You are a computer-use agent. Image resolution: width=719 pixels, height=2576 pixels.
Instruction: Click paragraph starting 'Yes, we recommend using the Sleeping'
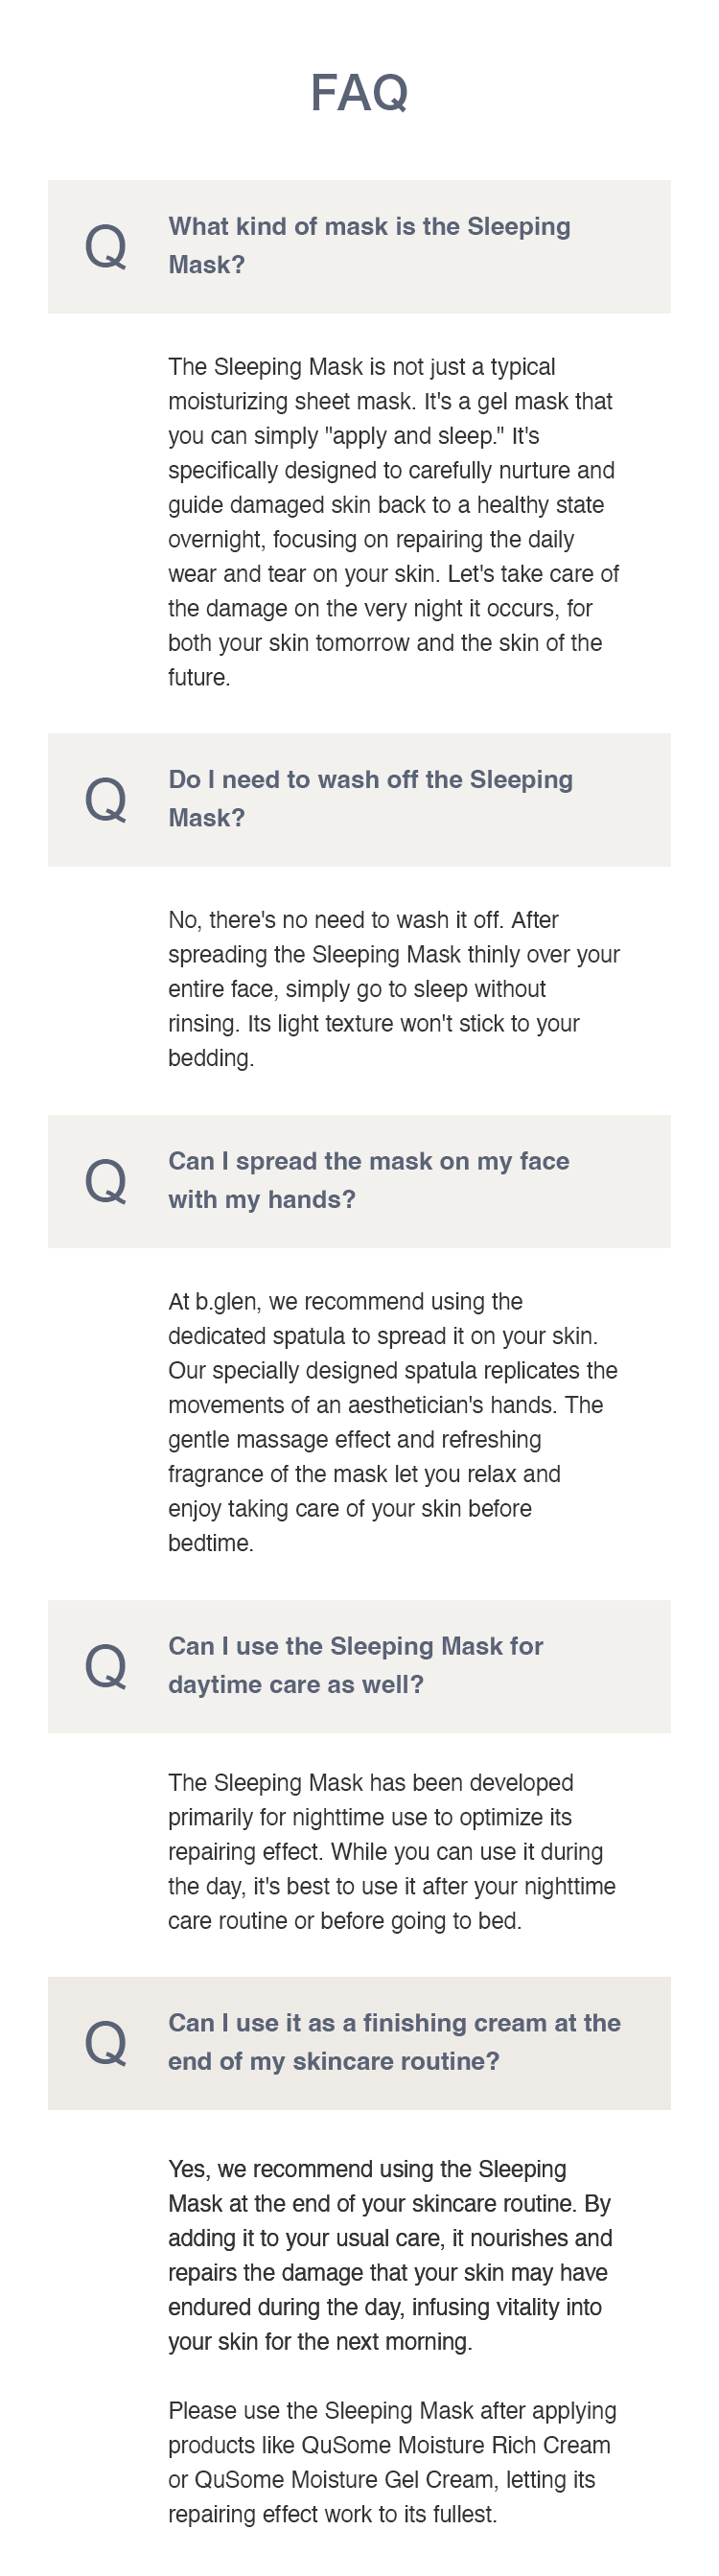click(390, 2255)
